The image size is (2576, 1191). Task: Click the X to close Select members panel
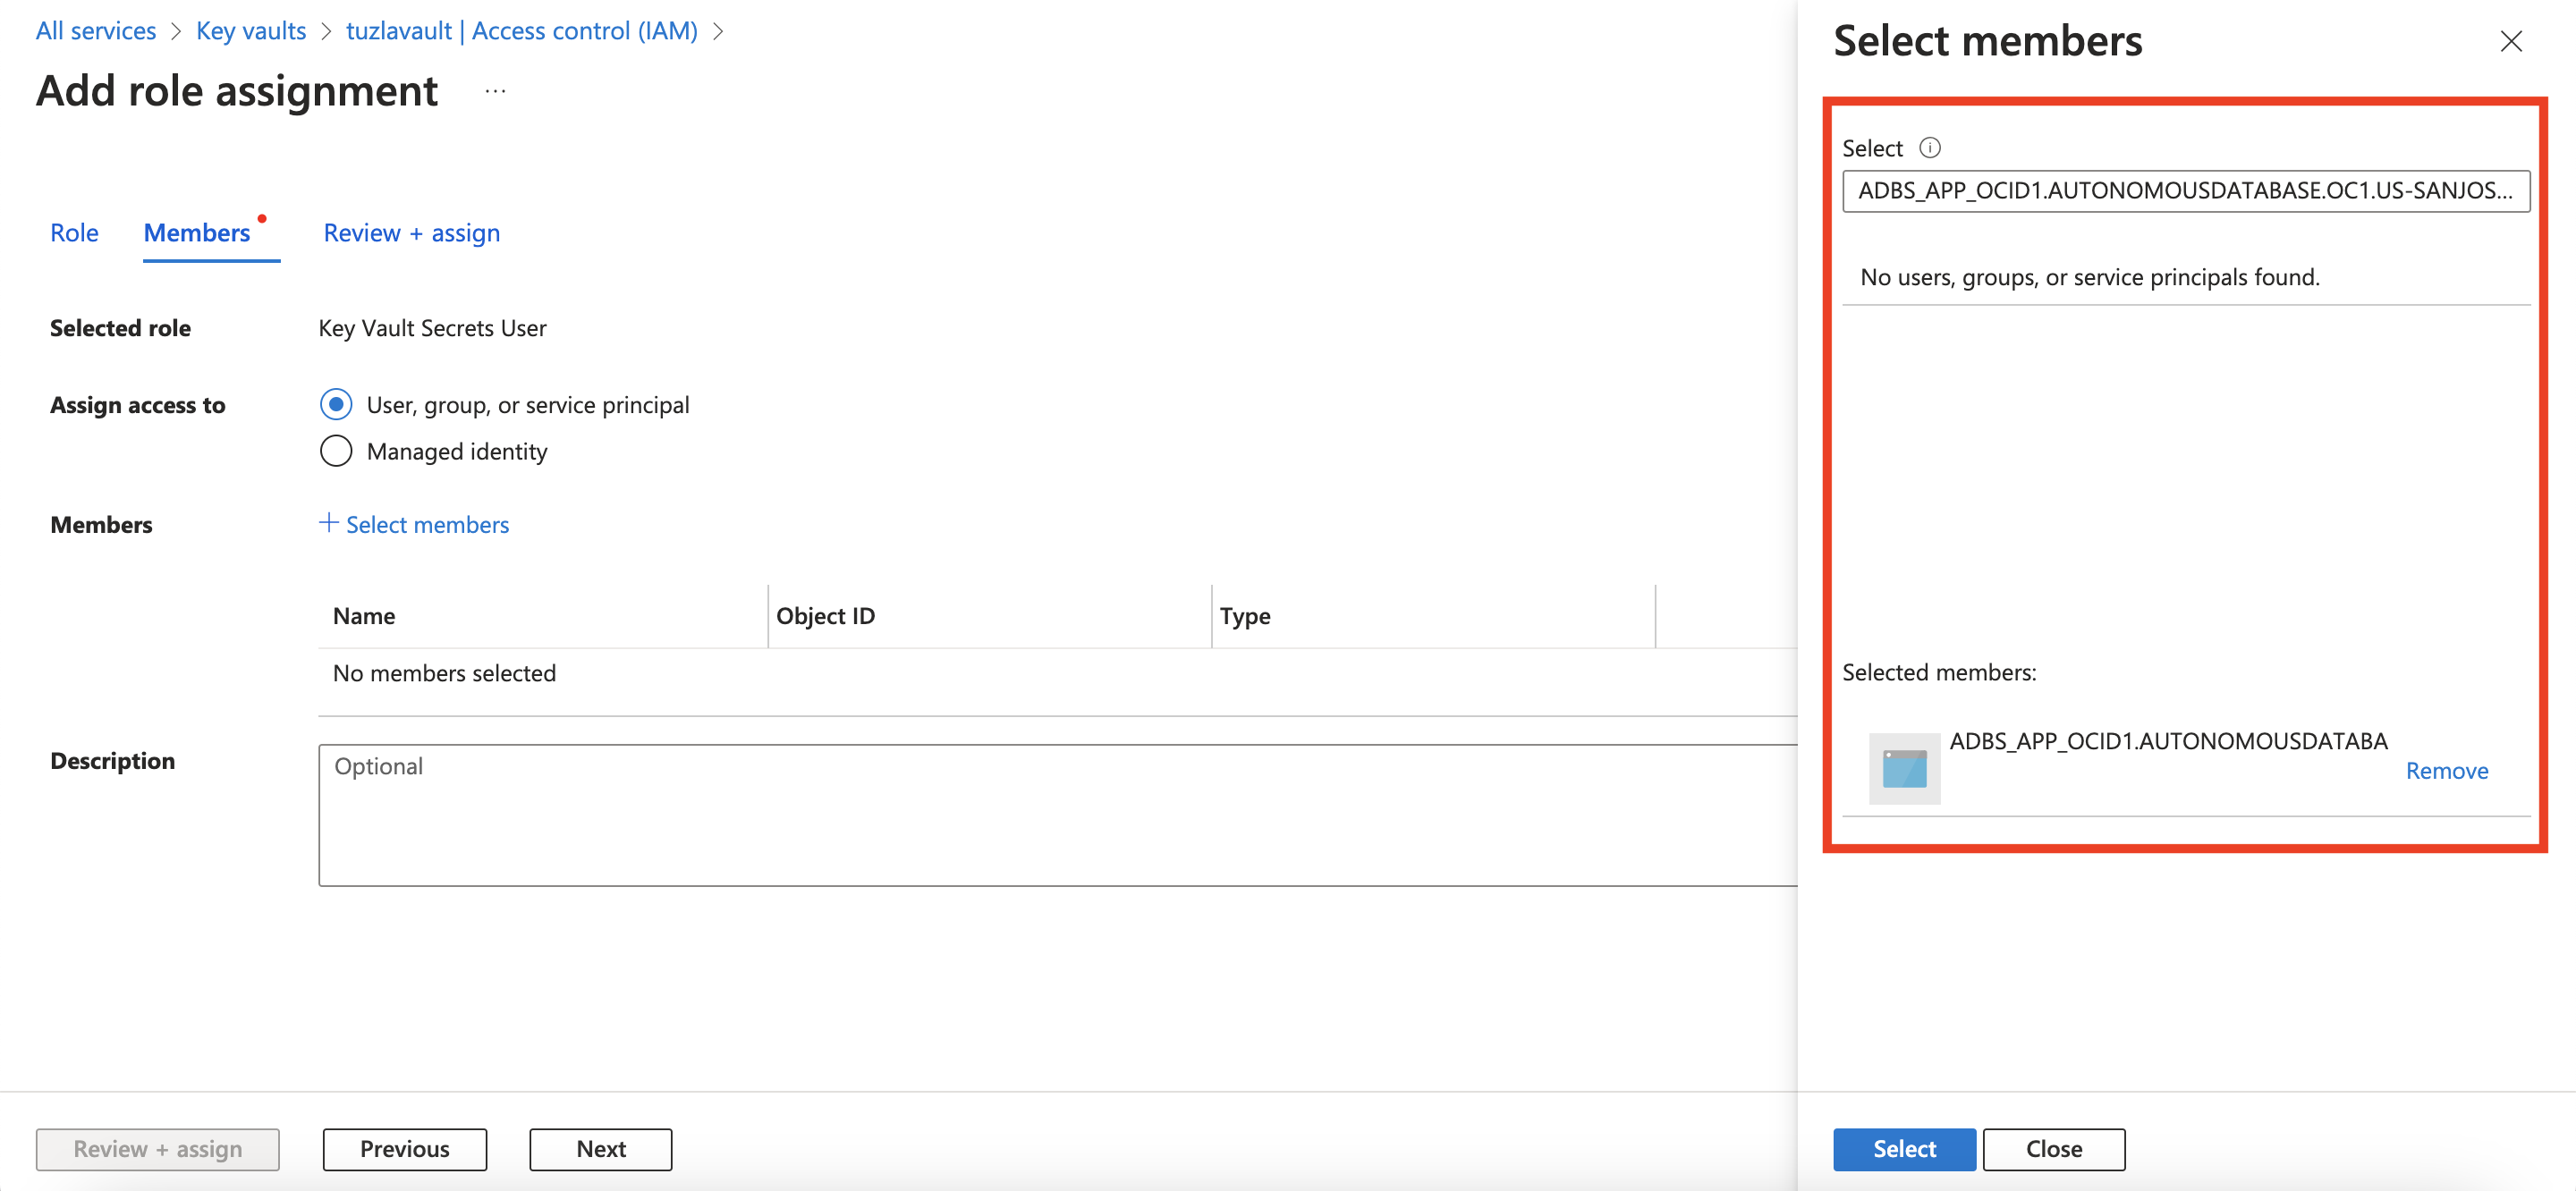(2512, 41)
